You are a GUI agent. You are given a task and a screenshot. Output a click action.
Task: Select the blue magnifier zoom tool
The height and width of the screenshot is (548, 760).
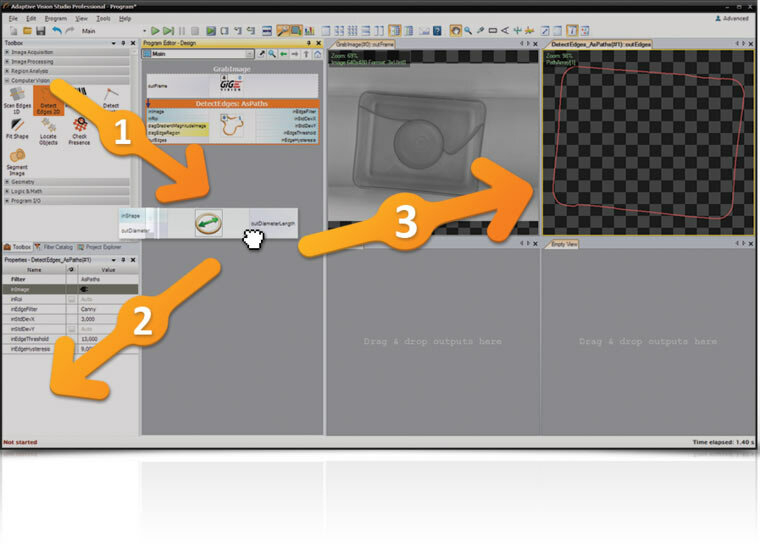(x=468, y=31)
